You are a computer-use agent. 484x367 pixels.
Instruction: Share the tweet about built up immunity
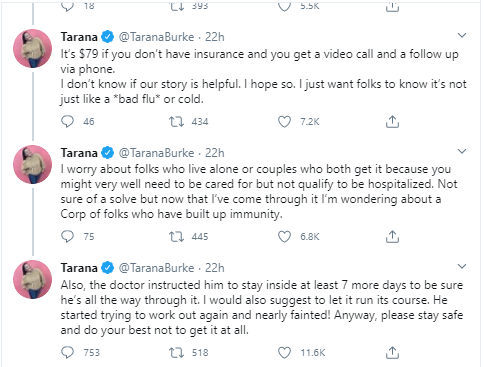coord(392,236)
